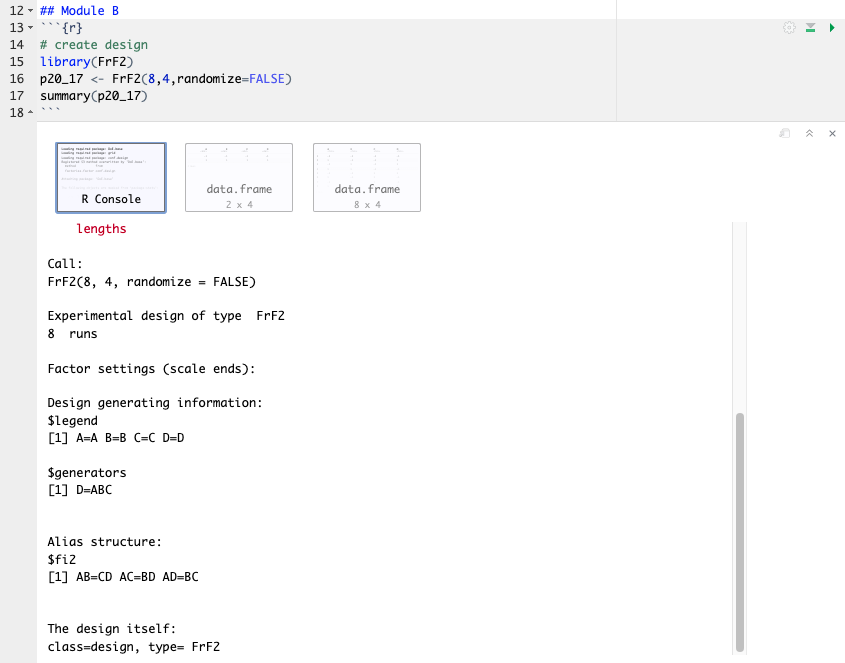
Task: Run all chunks above this one
Action: tap(811, 28)
